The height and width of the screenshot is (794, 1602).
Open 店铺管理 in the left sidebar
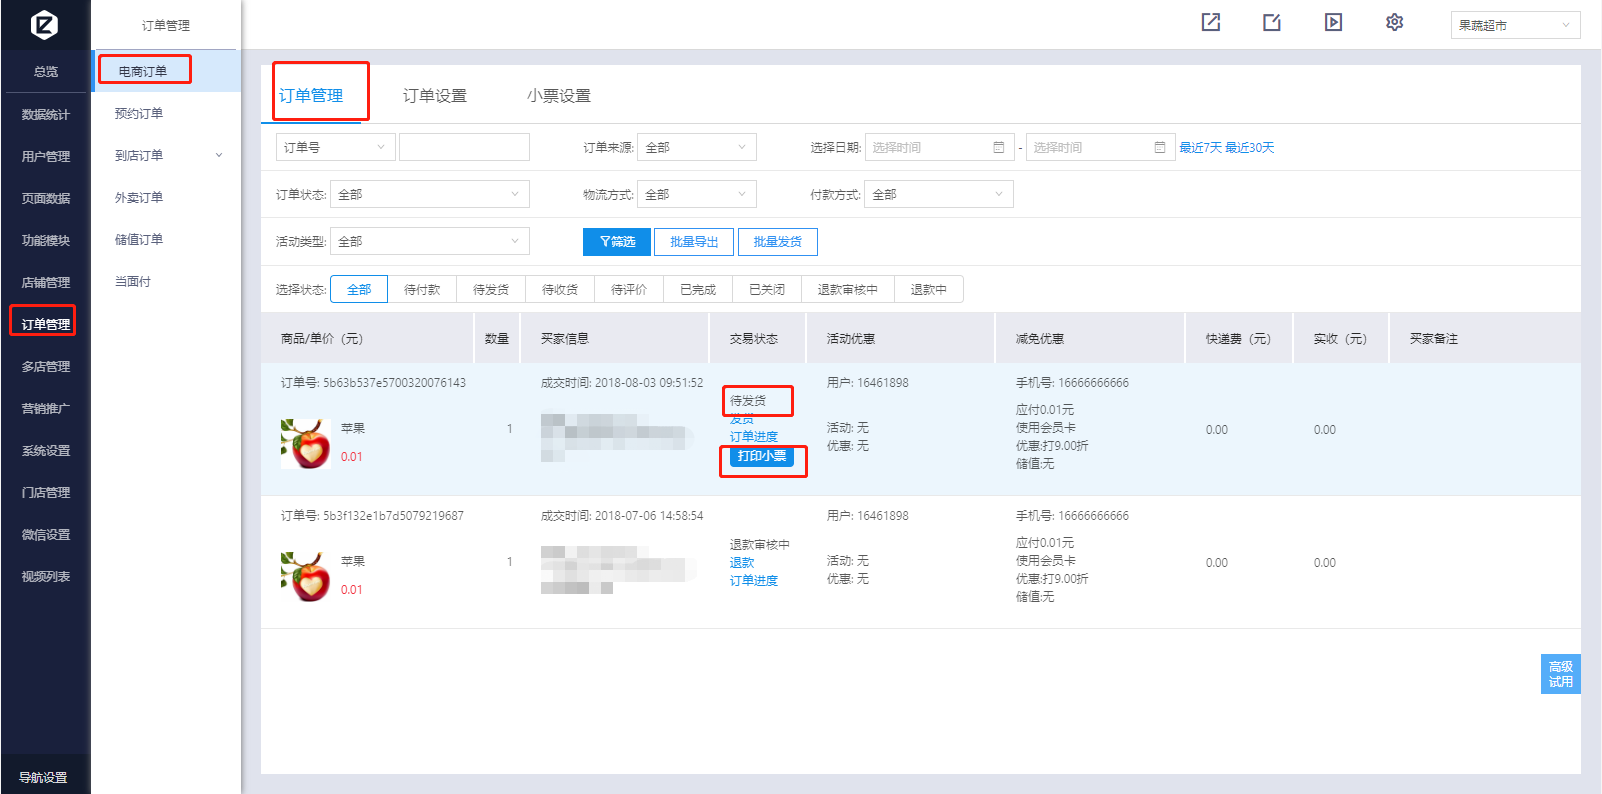click(46, 283)
